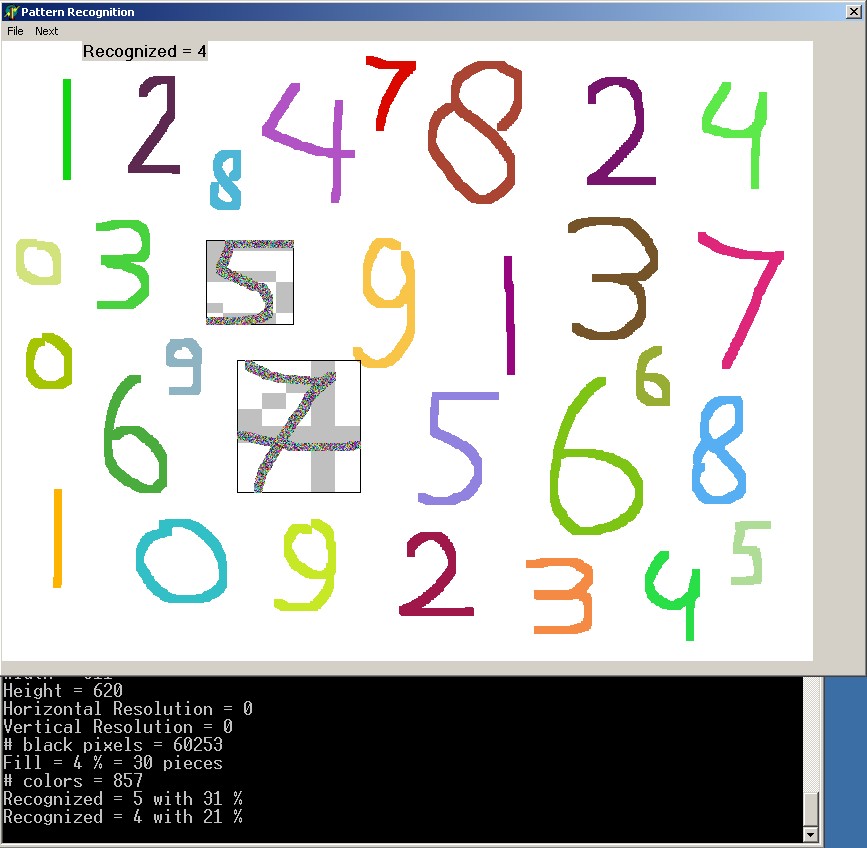This screenshot has height=848, width=867.
Task: Click the Next menu item
Action: (x=47, y=31)
